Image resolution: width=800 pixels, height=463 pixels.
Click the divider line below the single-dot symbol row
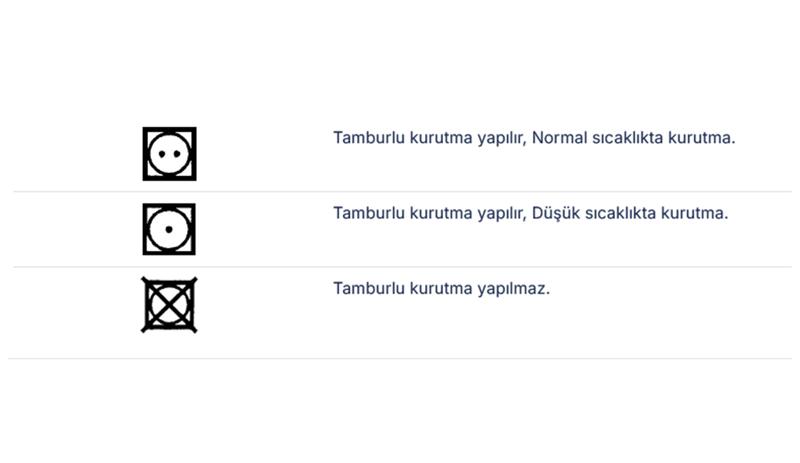(x=403, y=266)
